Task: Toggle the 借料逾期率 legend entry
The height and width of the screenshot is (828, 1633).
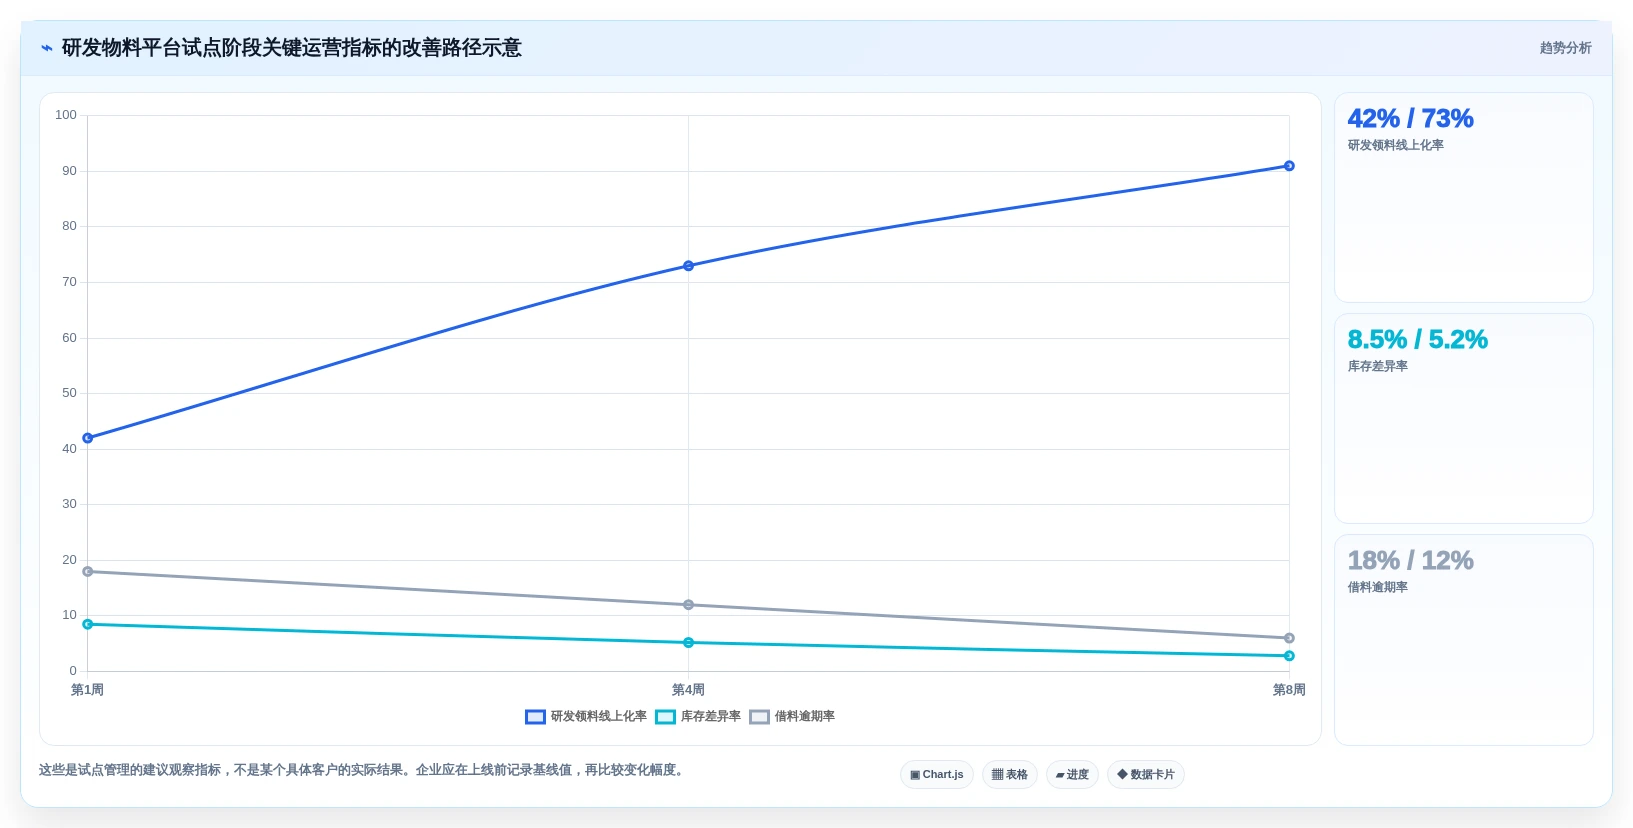Action: tap(792, 716)
